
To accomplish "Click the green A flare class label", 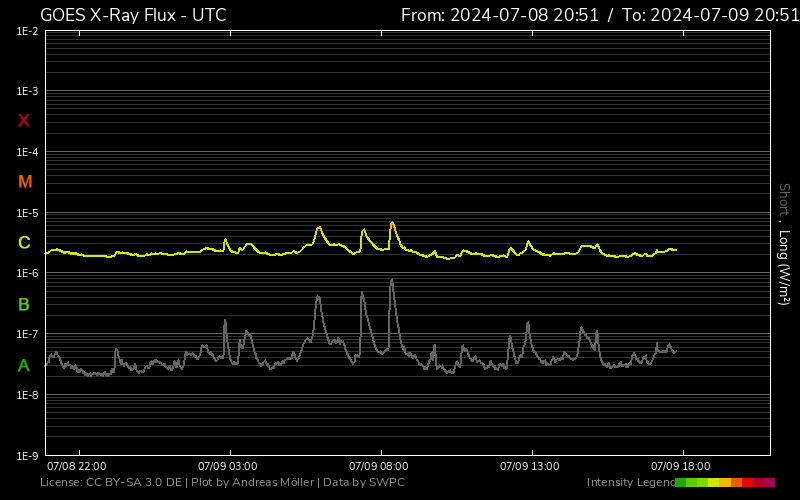I will 24,366.
